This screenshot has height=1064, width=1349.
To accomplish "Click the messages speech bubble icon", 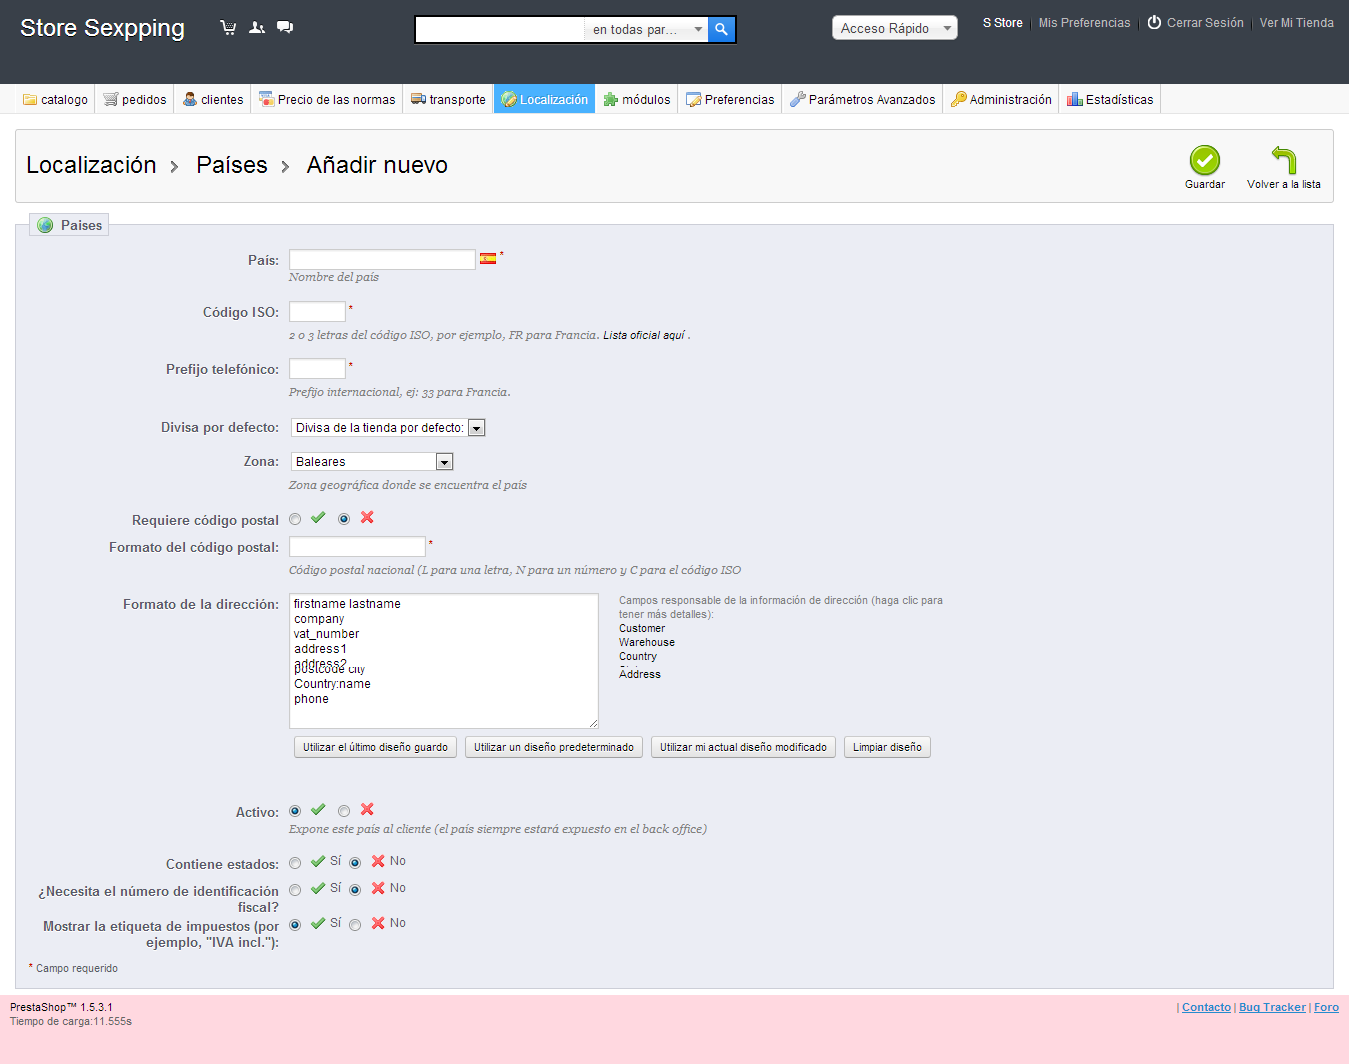I will click(285, 28).
